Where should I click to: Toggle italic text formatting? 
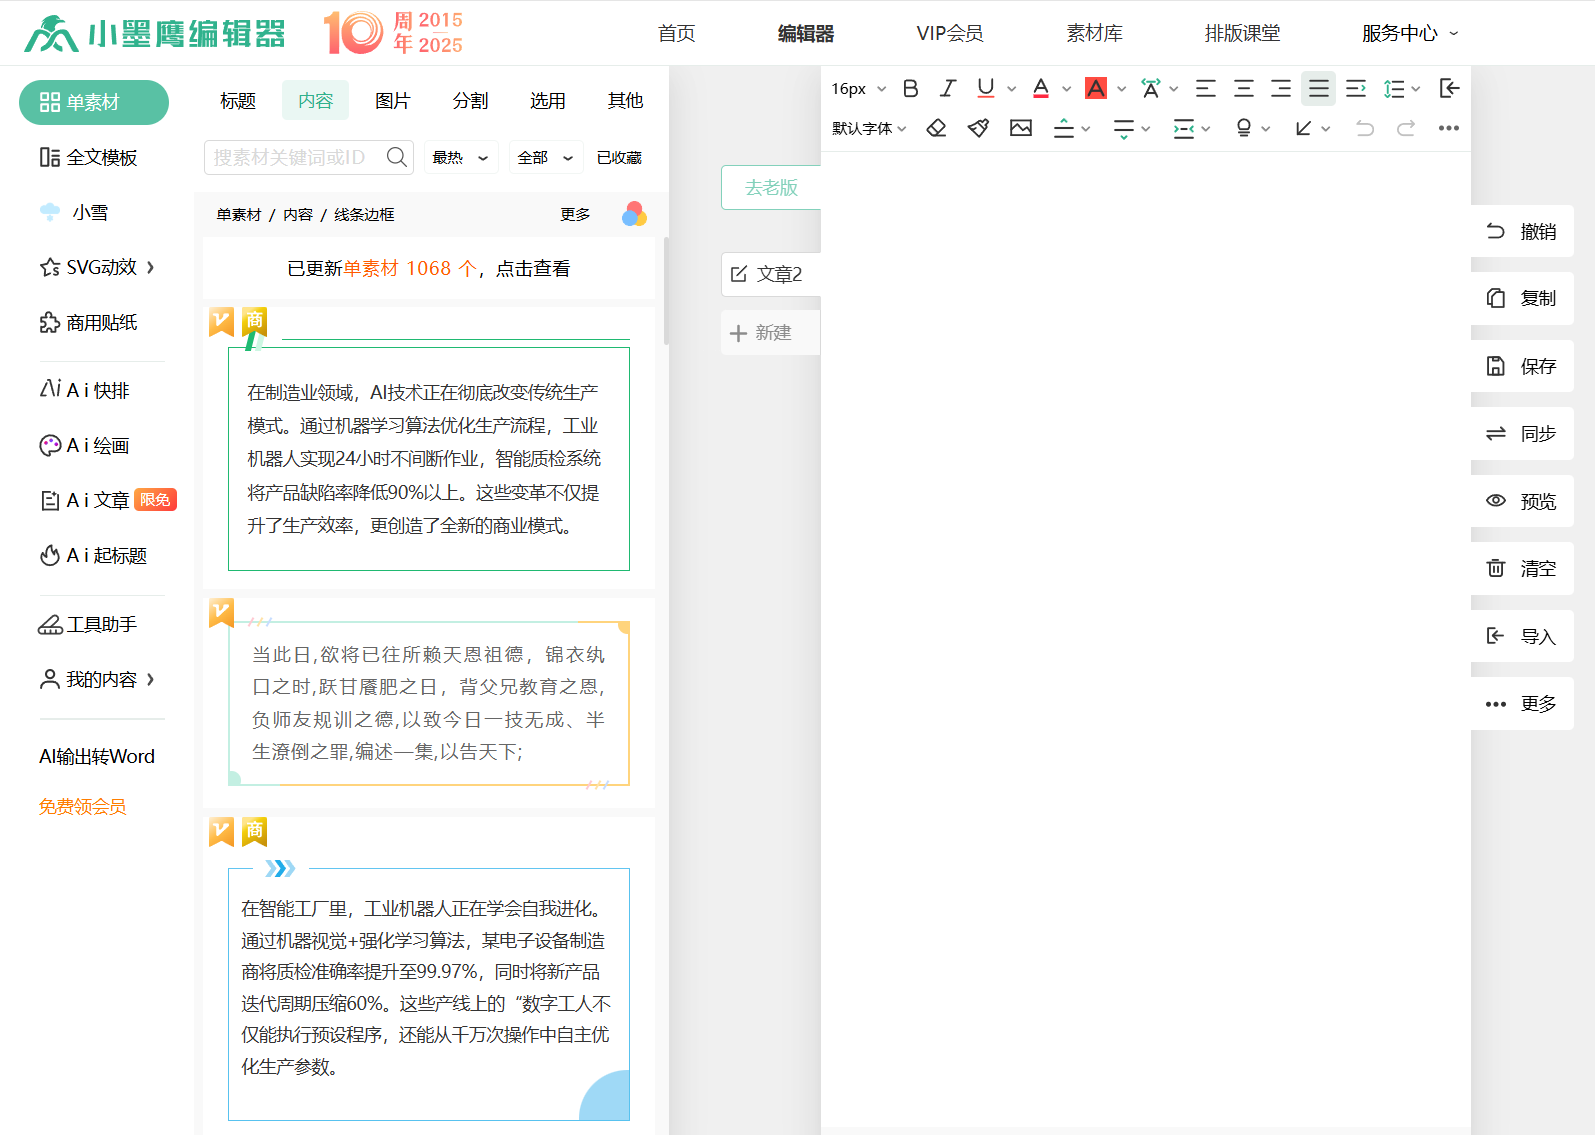tap(947, 89)
